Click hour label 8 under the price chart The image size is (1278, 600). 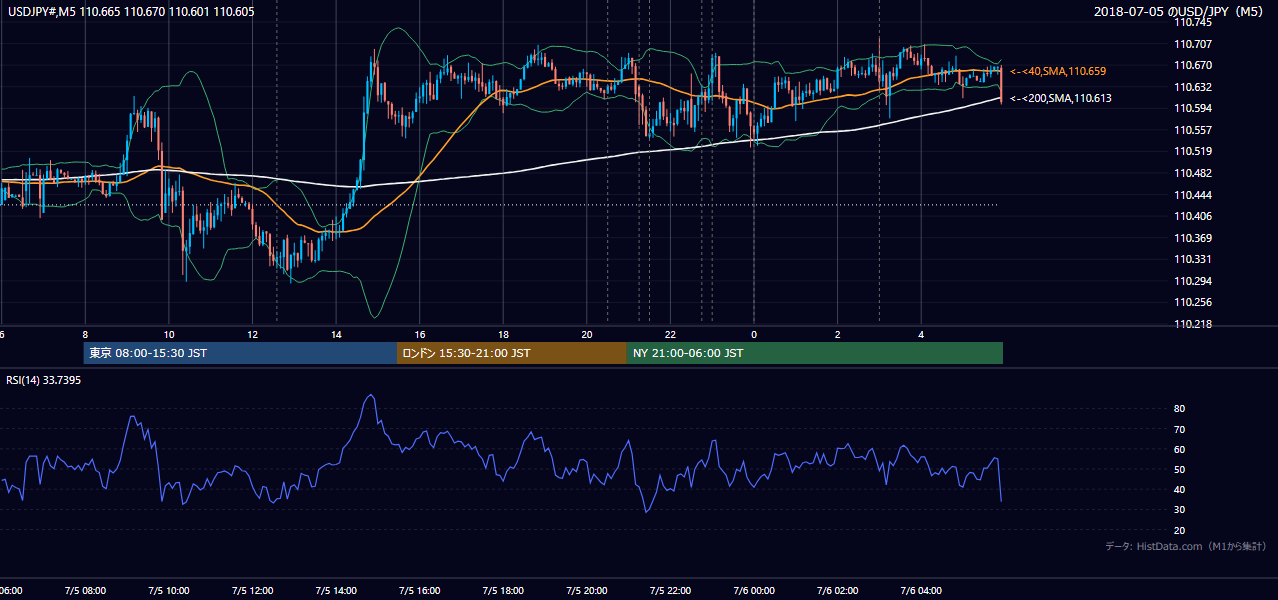click(85, 334)
